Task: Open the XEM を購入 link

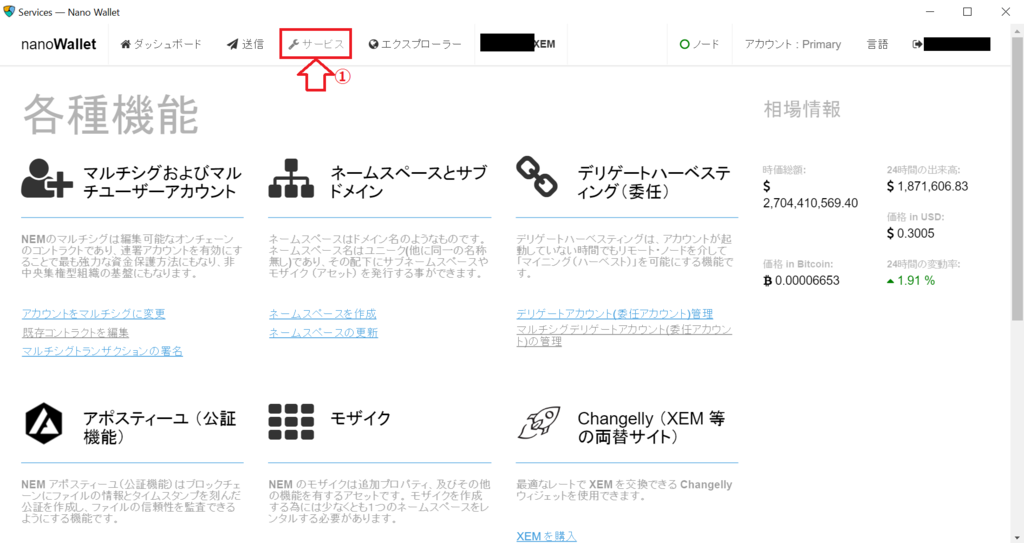Action: pos(547,536)
